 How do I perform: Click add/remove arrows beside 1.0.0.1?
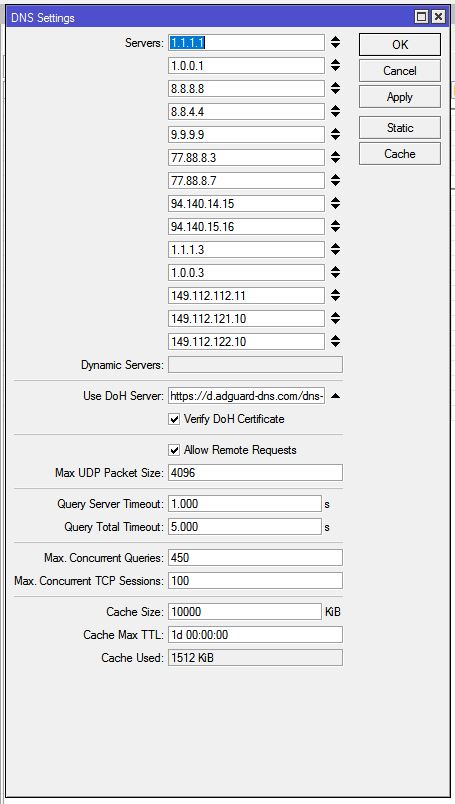335,66
